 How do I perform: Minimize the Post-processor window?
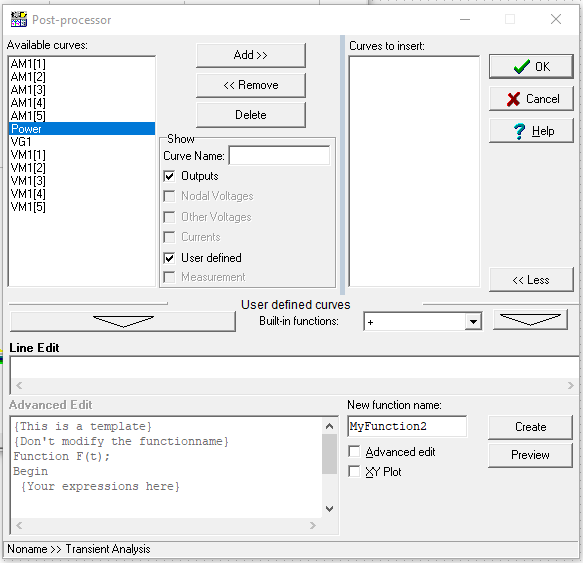tap(465, 19)
